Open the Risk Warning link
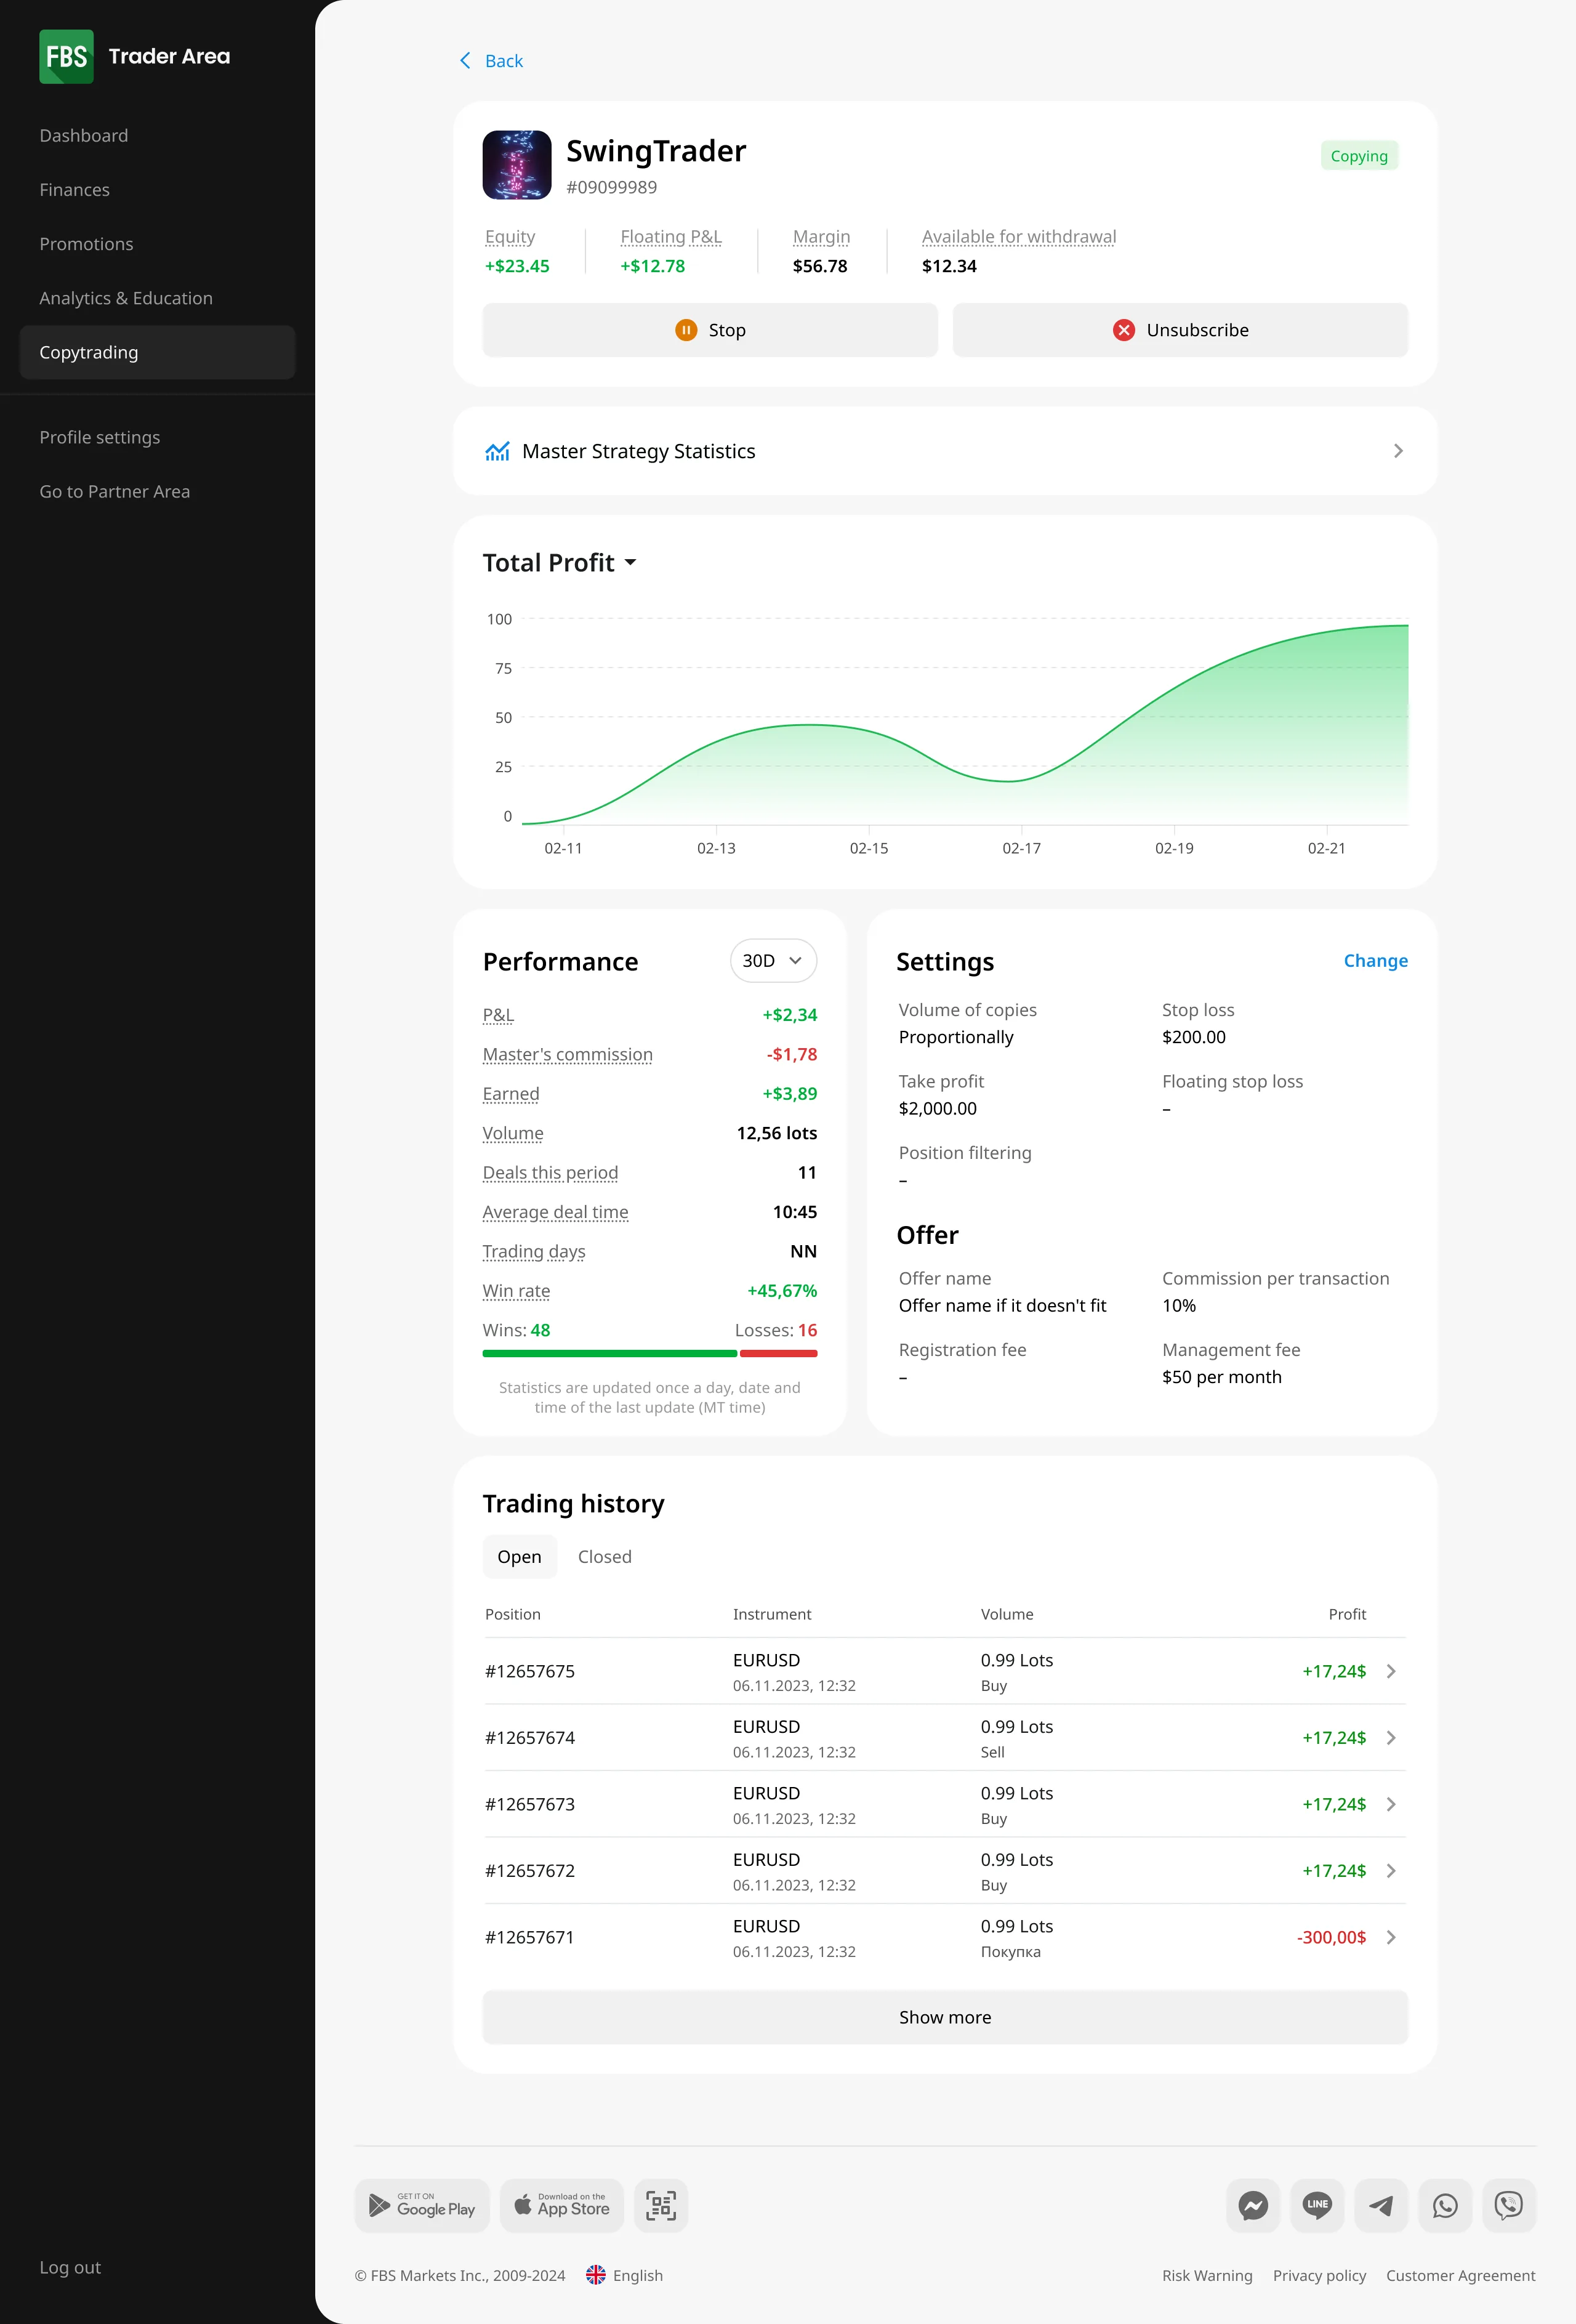1576x2324 pixels. tap(1207, 2275)
